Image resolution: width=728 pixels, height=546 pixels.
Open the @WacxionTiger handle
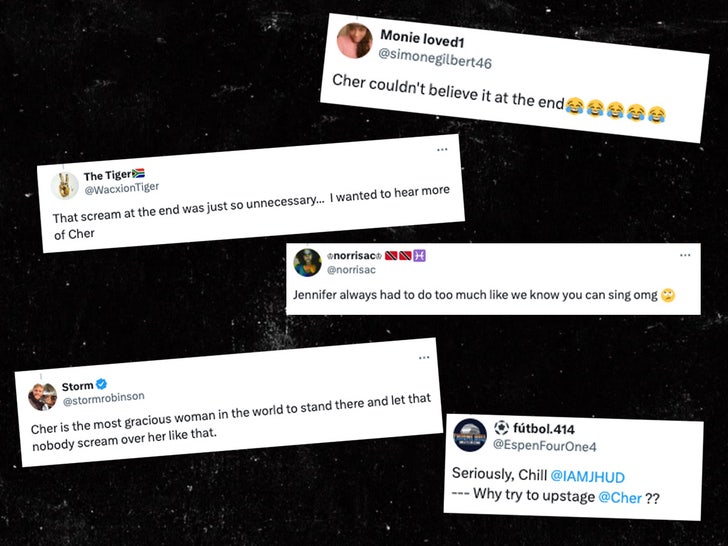click(x=121, y=188)
